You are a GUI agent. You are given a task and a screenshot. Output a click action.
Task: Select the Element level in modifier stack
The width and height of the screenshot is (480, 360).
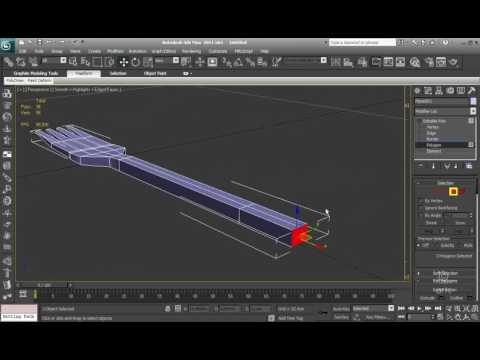(434, 151)
